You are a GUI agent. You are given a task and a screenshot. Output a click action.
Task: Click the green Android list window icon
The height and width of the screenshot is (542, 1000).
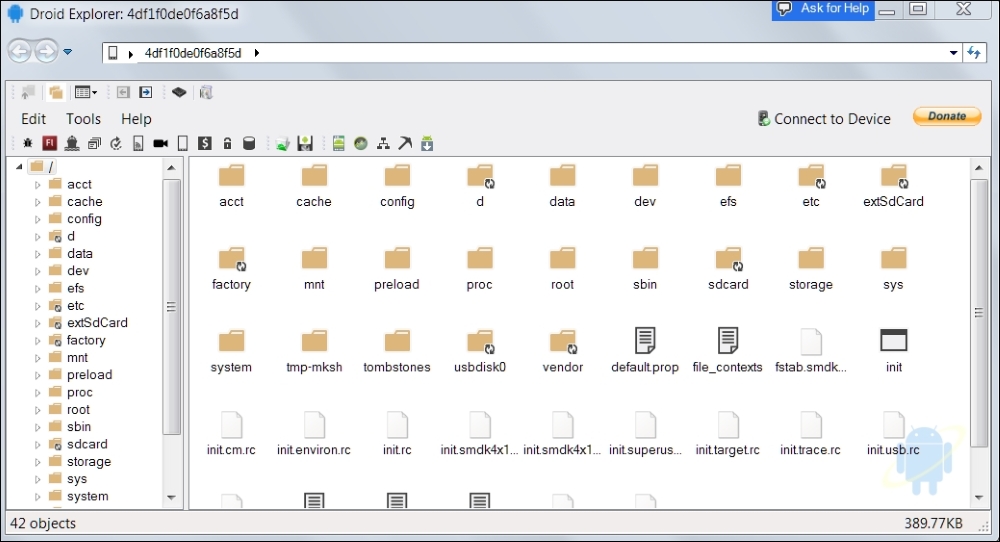tap(339, 143)
